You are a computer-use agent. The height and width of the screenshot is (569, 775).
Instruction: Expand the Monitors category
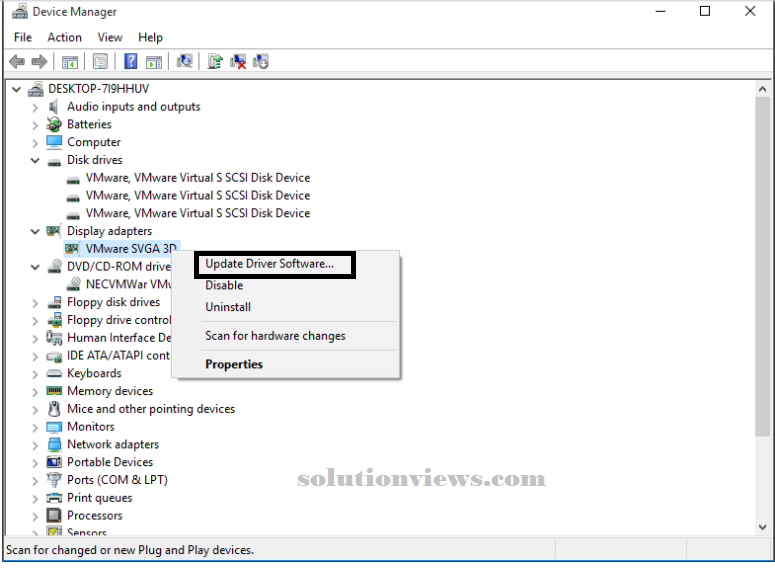35,427
